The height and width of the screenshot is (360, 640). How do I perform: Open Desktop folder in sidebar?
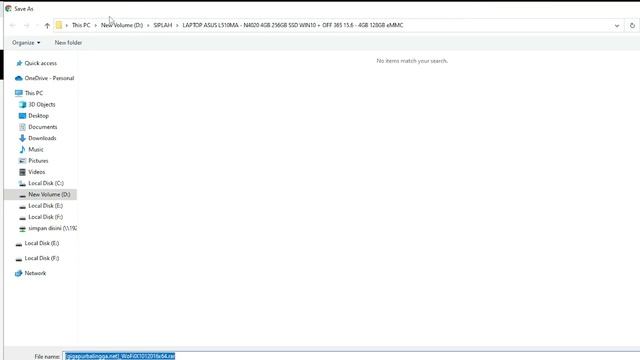[38, 116]
